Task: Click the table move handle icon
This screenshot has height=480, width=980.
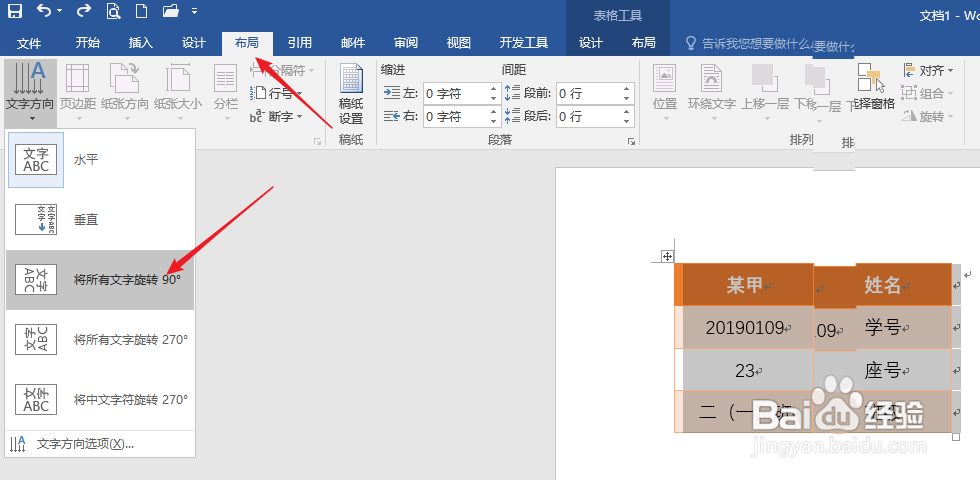Action: tap(668, 256)
